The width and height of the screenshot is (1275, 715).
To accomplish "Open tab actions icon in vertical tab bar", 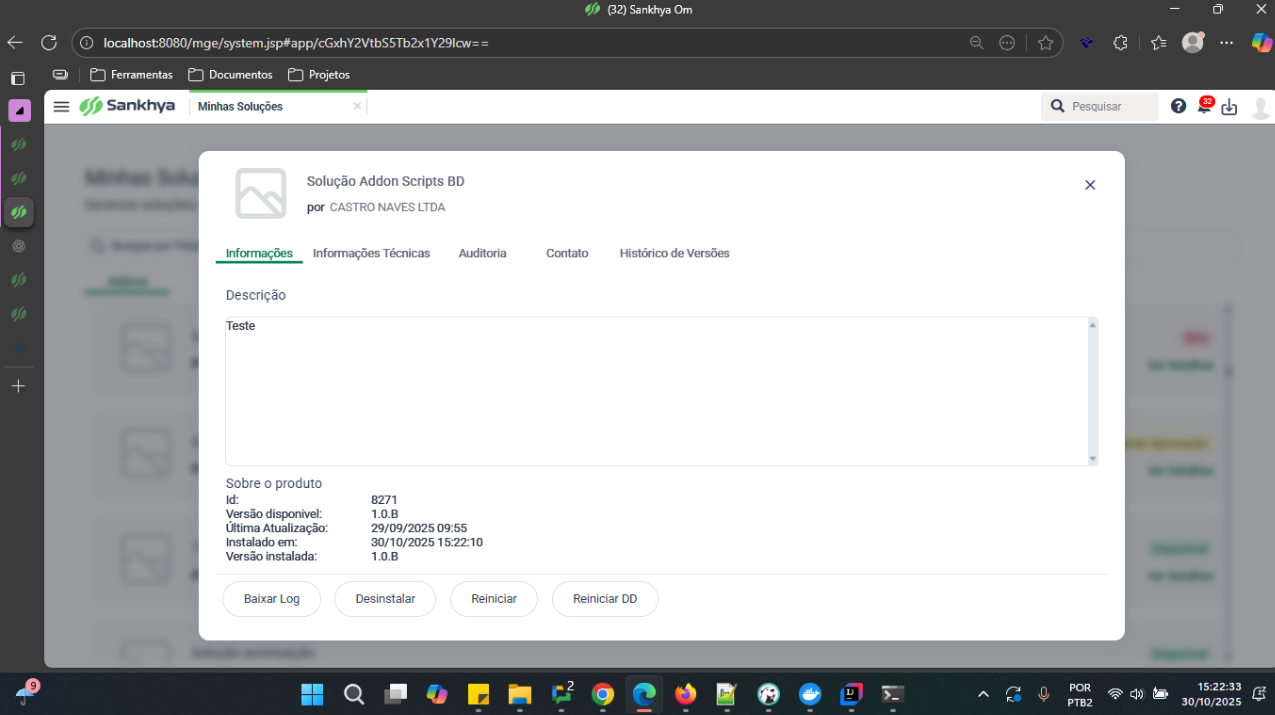I will click(x=18, y=78).
